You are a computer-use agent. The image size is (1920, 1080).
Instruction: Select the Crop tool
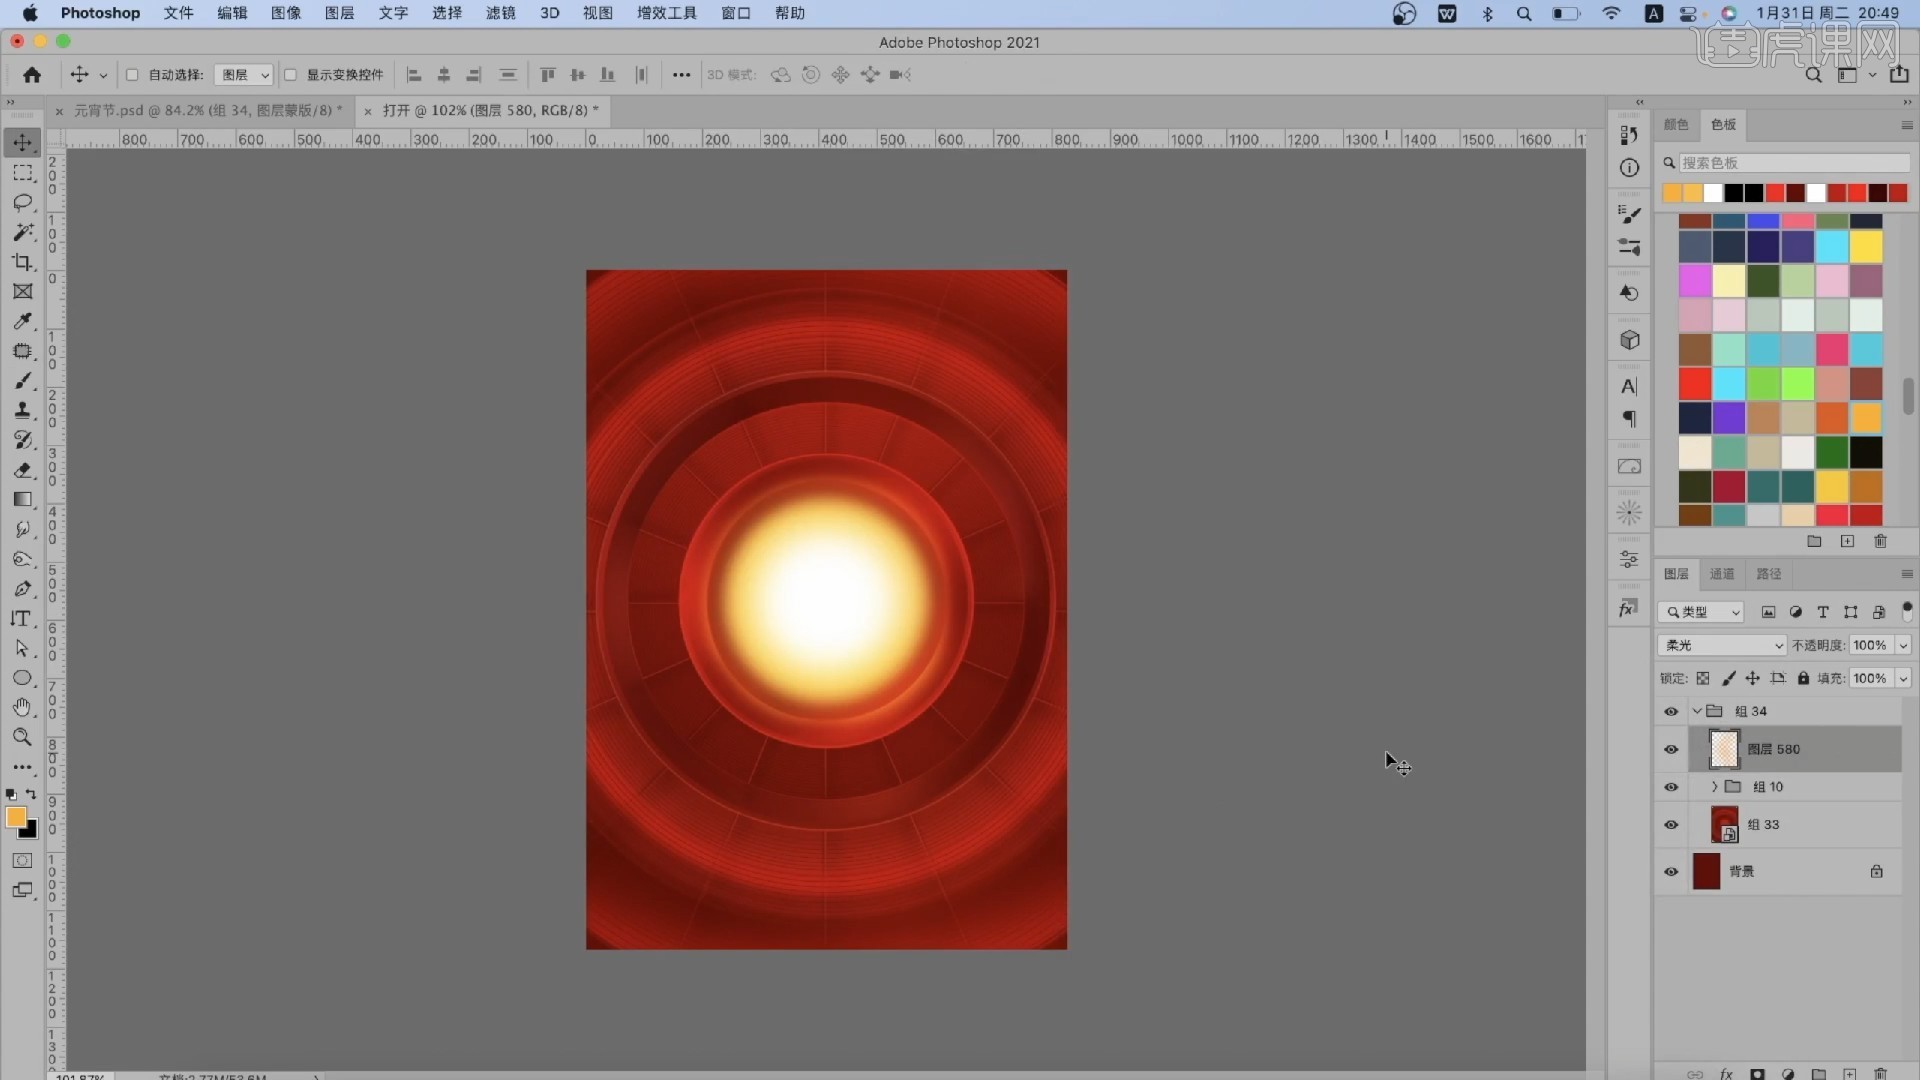[22, 262]
